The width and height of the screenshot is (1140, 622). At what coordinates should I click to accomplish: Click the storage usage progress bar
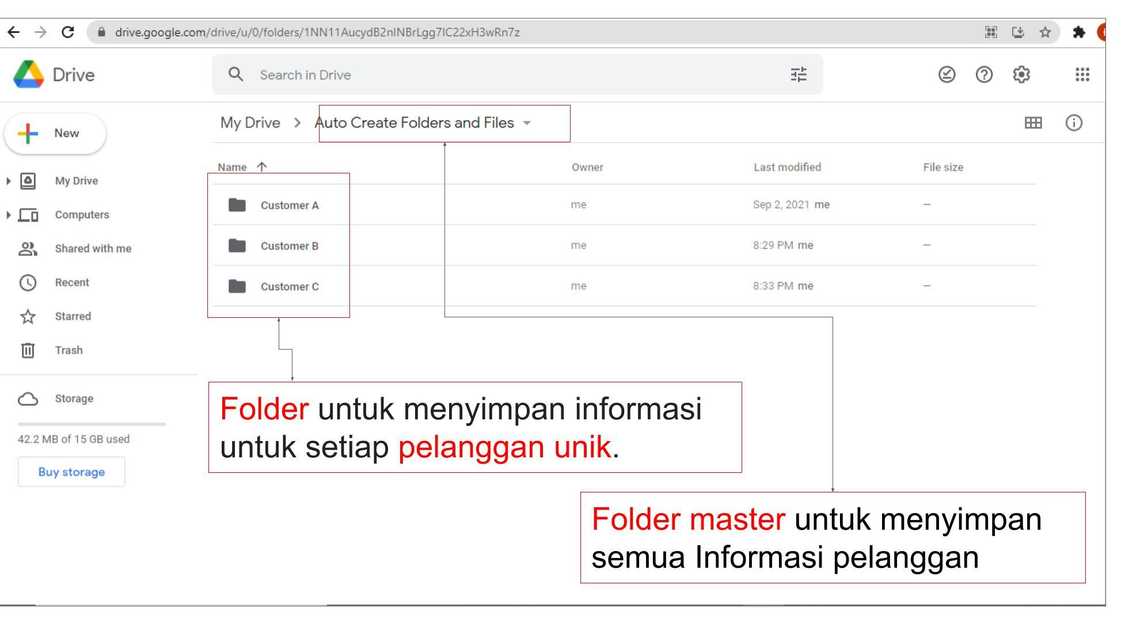(x=91, y=424)
